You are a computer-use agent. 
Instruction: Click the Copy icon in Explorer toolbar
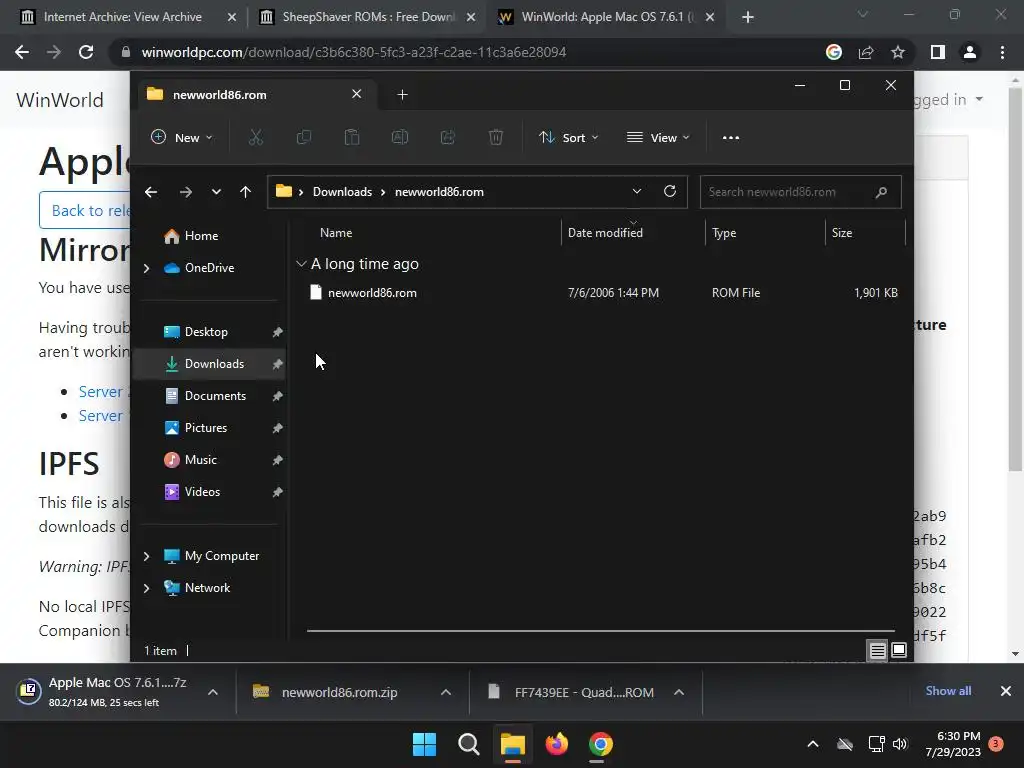tap(304, 137)
